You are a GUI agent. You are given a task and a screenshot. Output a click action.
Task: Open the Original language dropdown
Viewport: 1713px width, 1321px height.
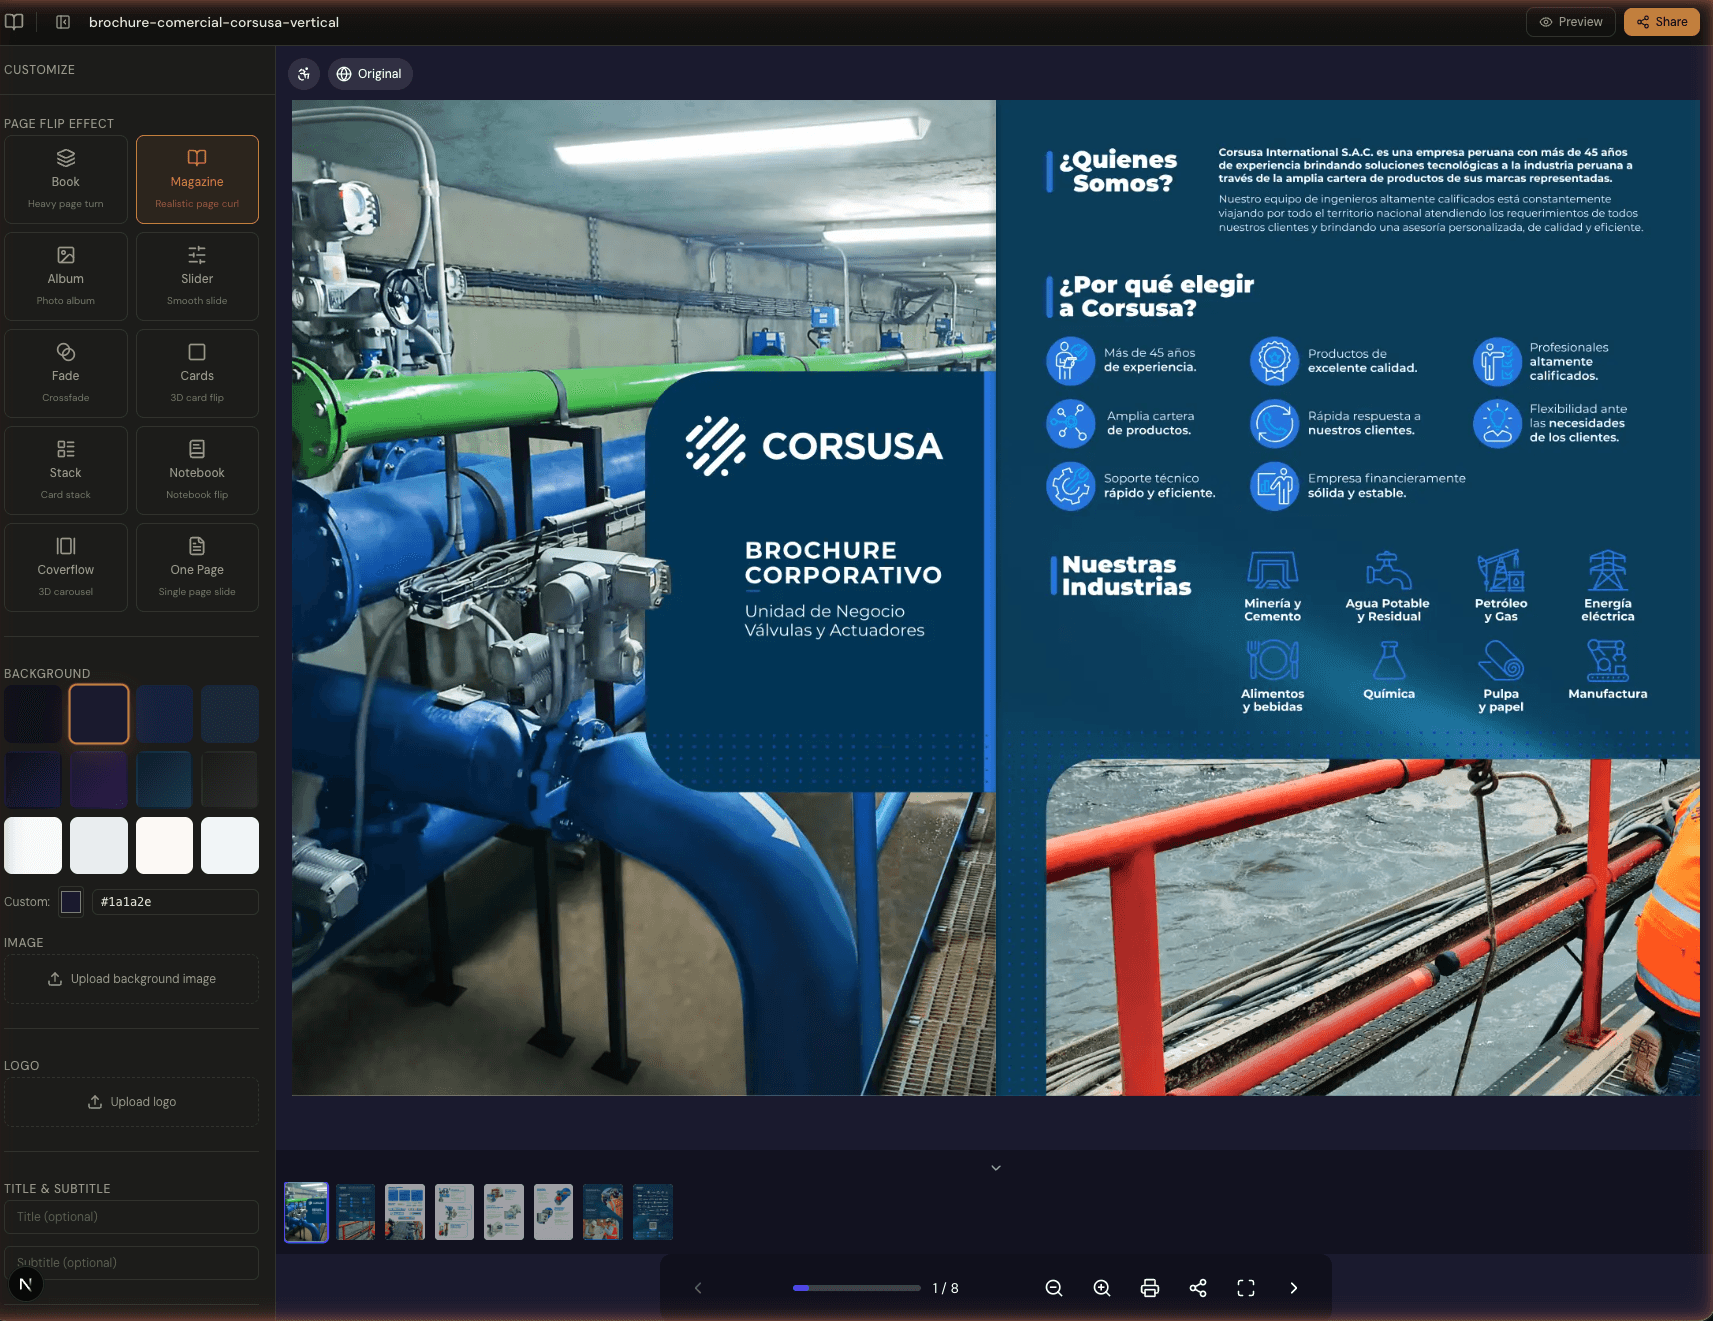point(370,73)
